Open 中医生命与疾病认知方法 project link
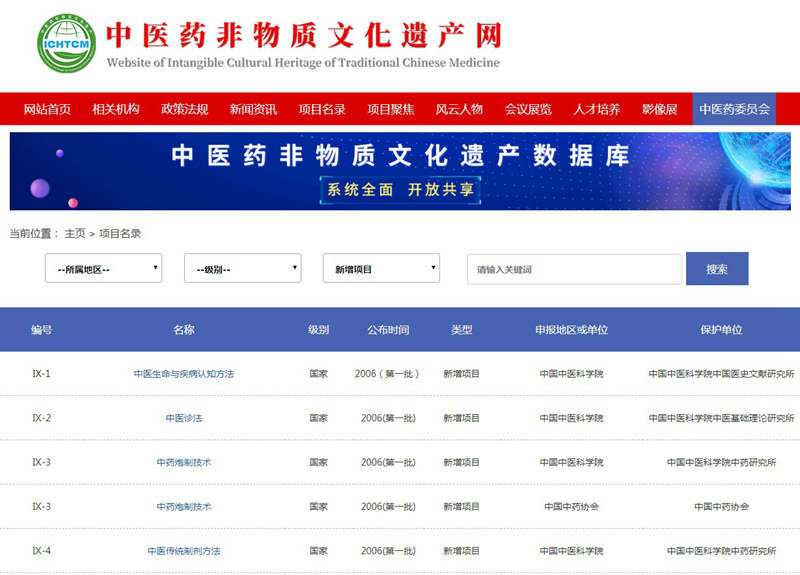 184,374
